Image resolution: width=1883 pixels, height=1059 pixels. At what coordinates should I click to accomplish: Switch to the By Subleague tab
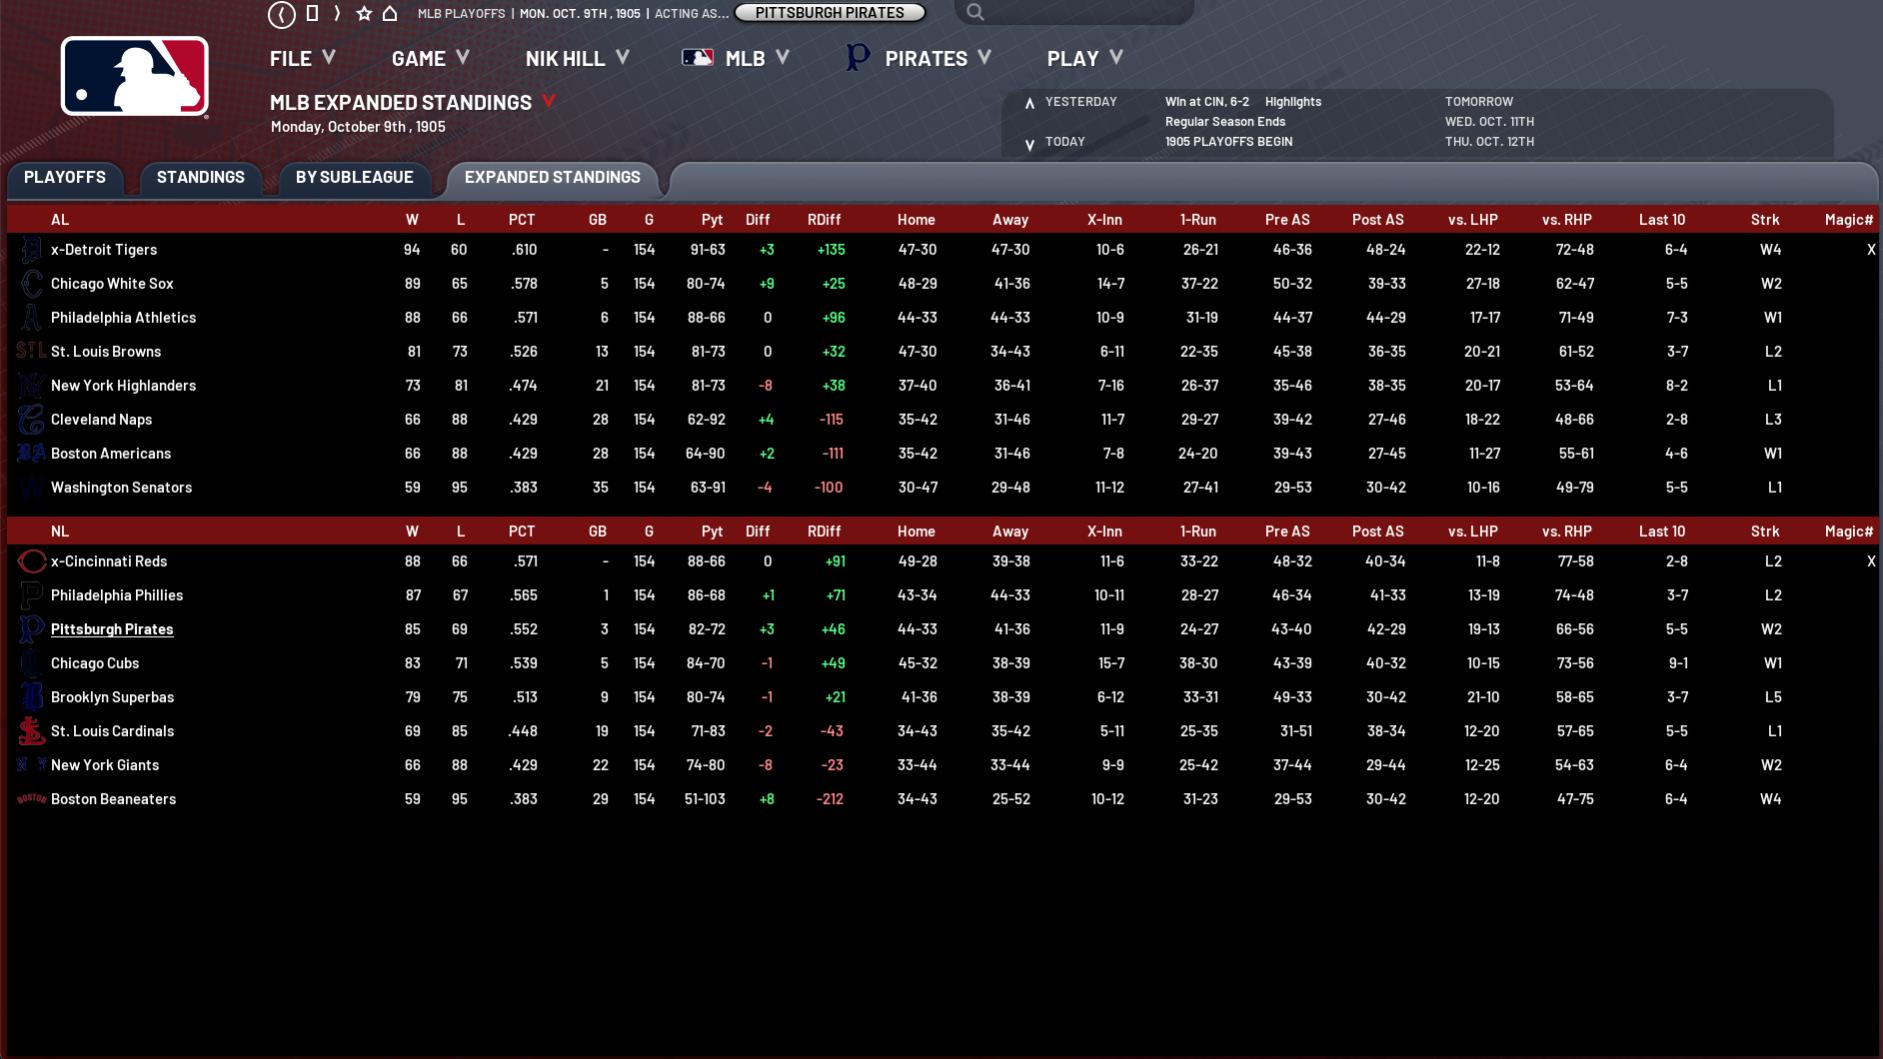(354, 177)
